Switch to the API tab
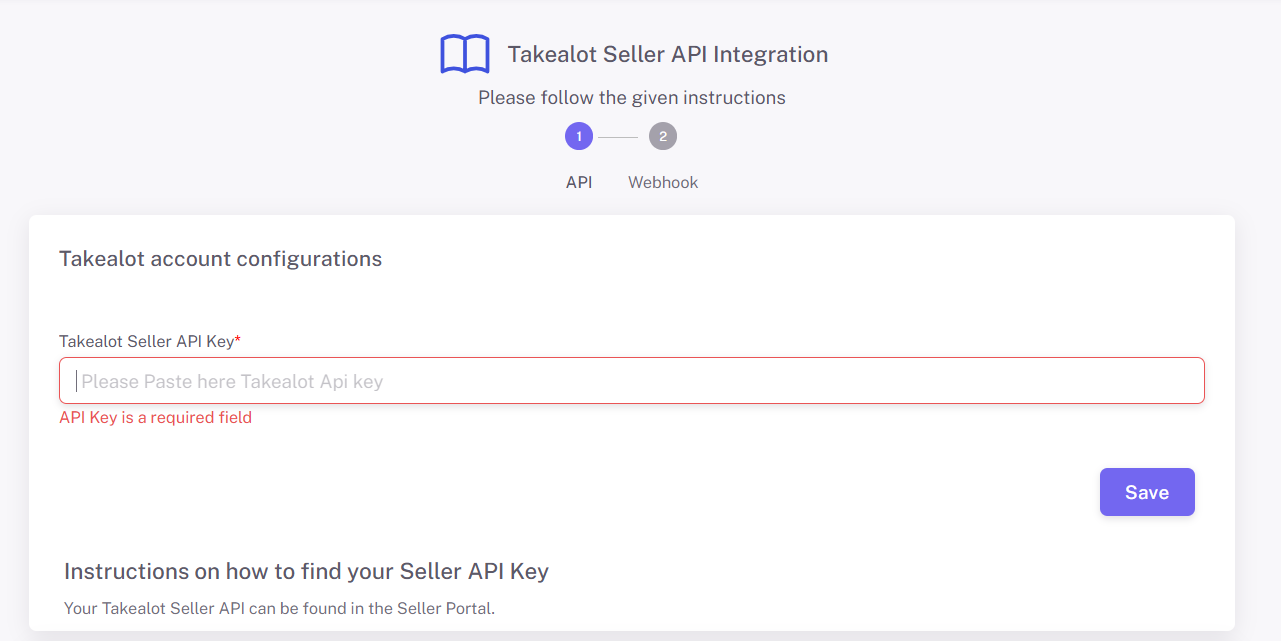1281x641 pixels. (579, 182)
